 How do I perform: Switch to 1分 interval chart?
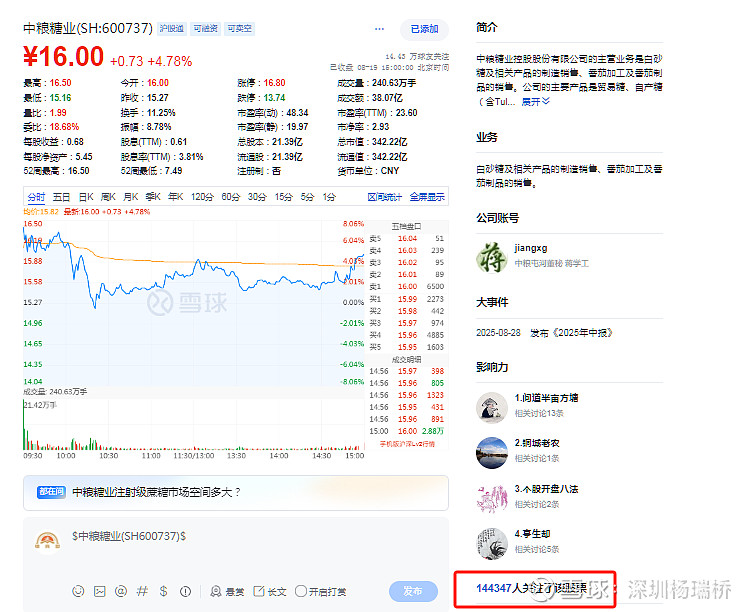[x=329, y=196]
